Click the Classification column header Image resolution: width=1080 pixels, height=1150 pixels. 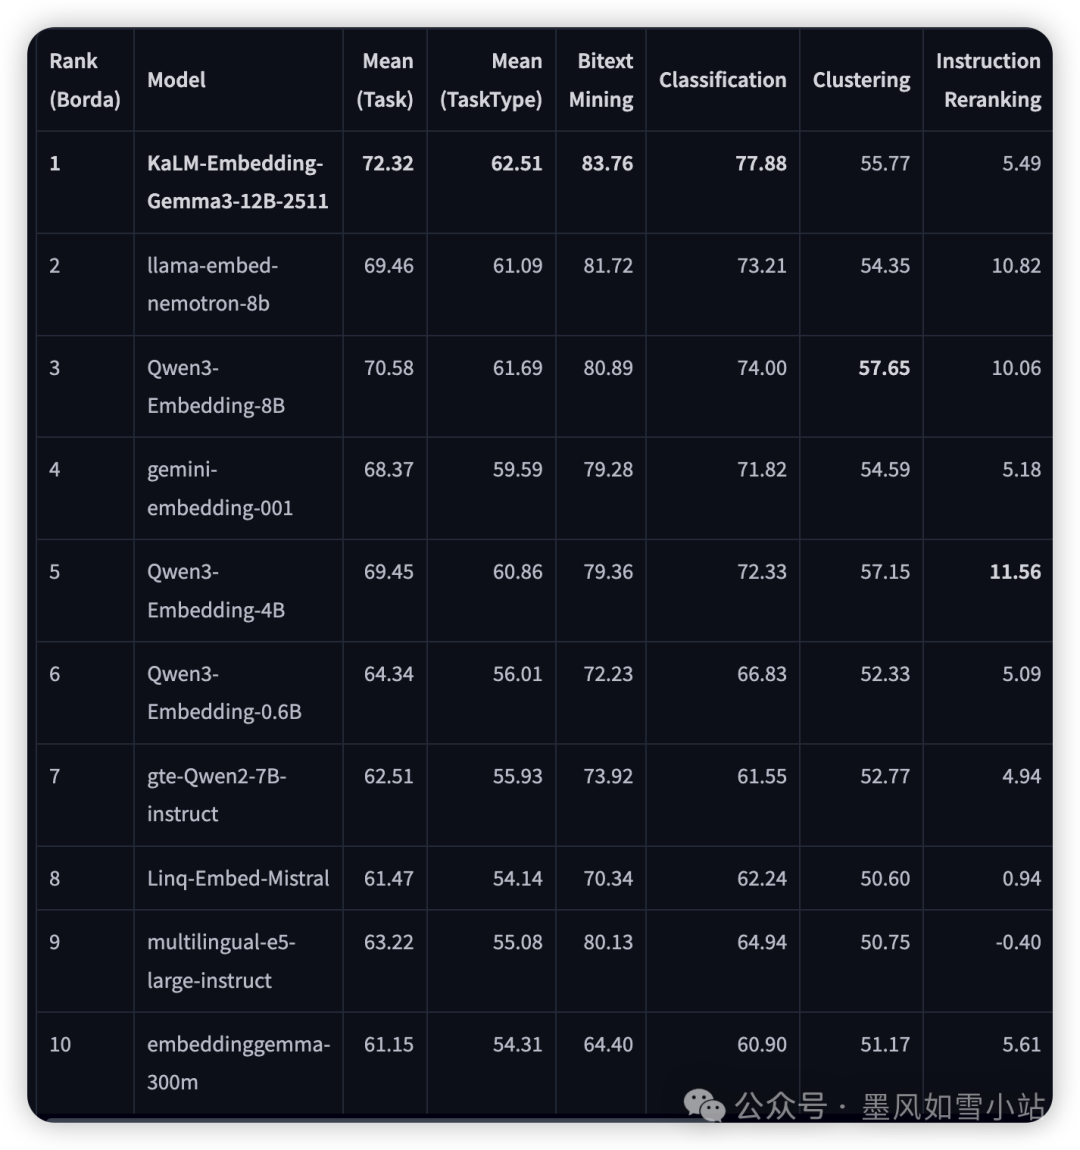coord(722,80)
